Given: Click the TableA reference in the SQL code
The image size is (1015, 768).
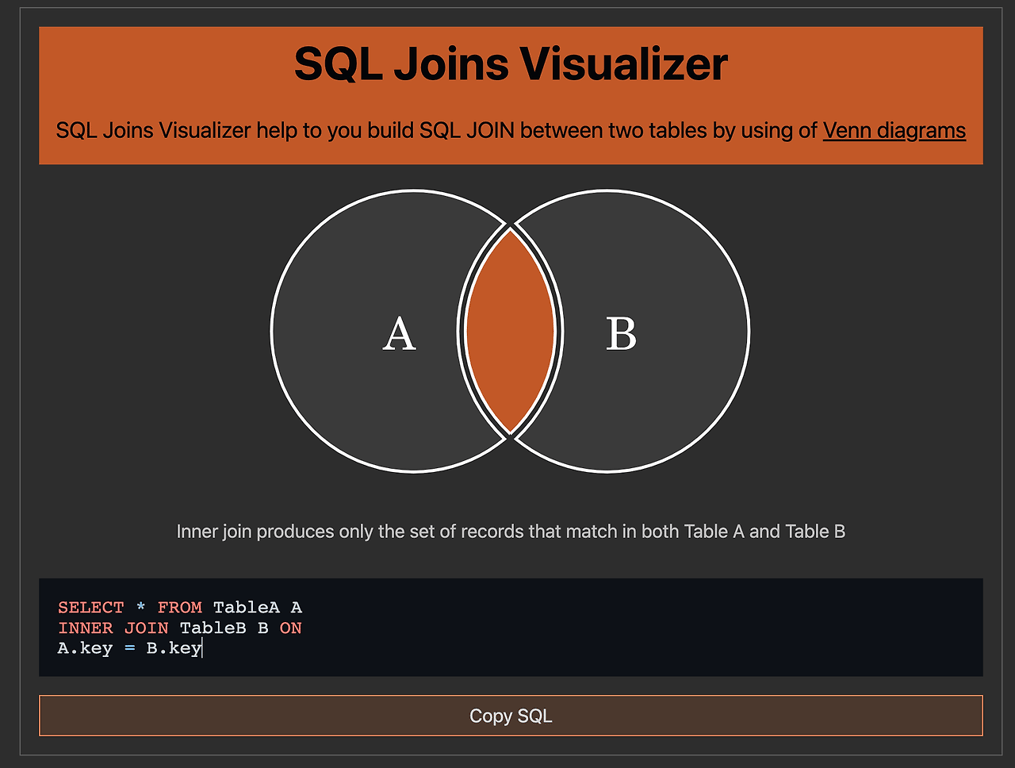Looking at the screenshot, I should 245,607.
